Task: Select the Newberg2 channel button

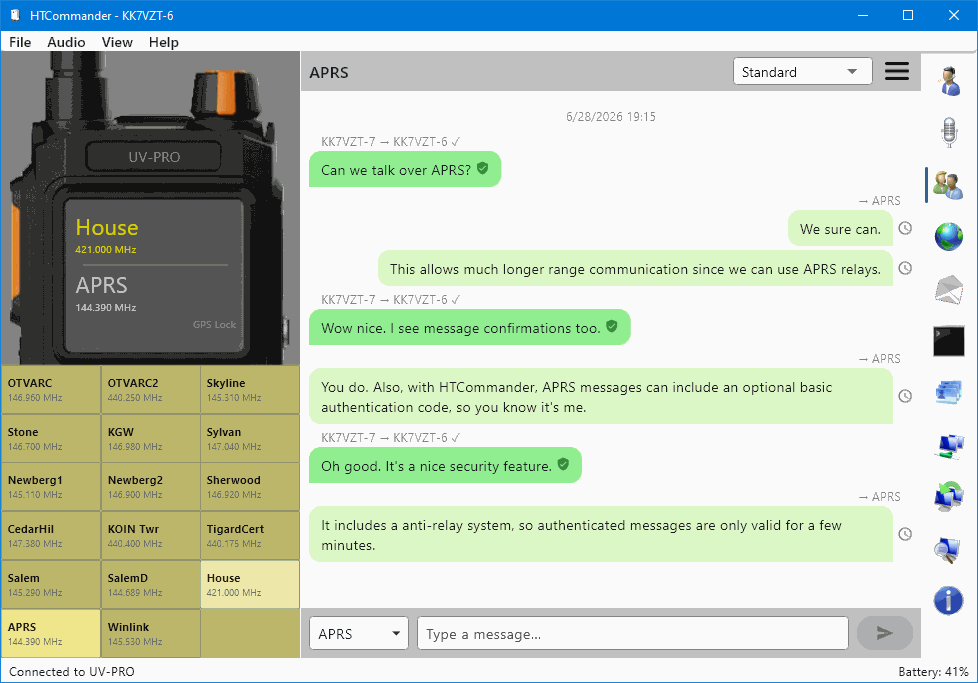Action: coord(150,487)
